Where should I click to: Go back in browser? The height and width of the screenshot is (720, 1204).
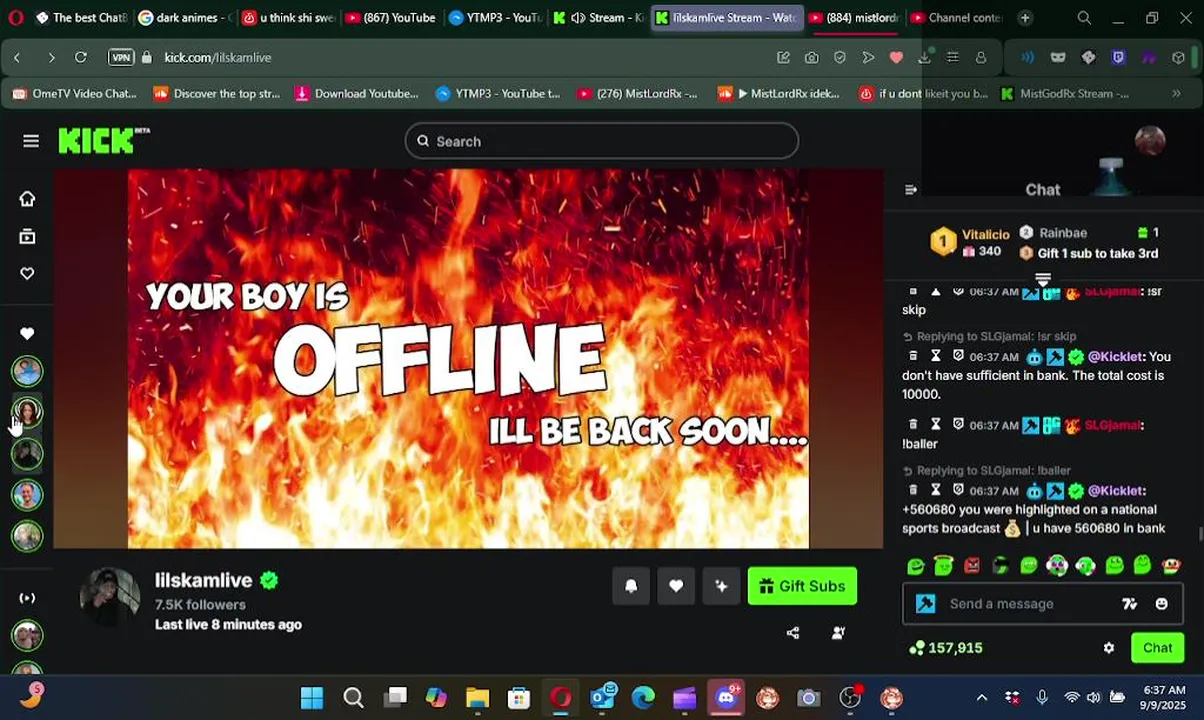pyautogui.click(x=17, y=58)
